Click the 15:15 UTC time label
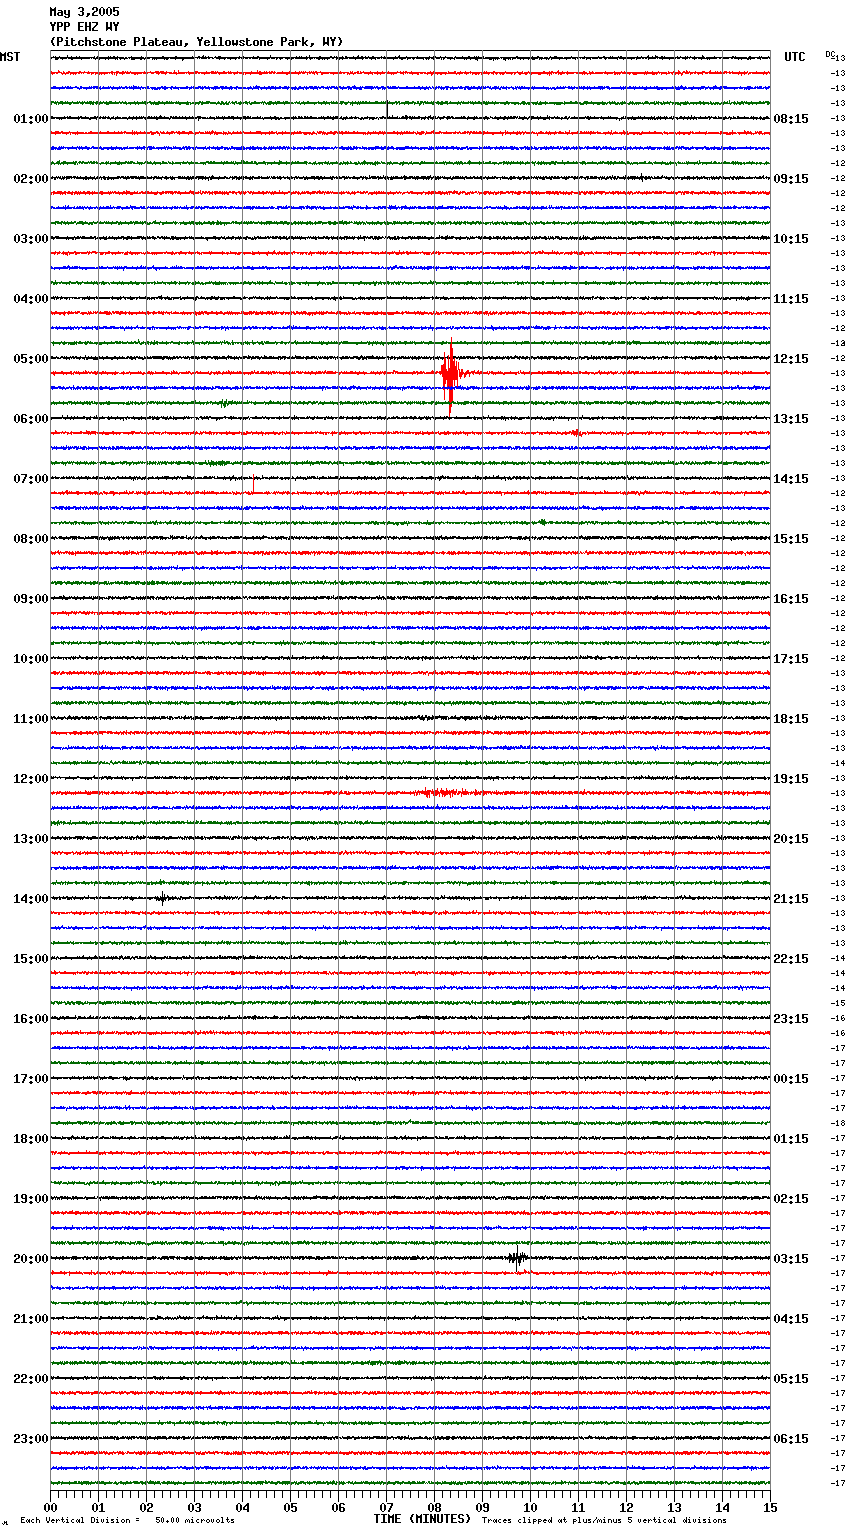Screen dimensions: 850x1534 [791, 539]
